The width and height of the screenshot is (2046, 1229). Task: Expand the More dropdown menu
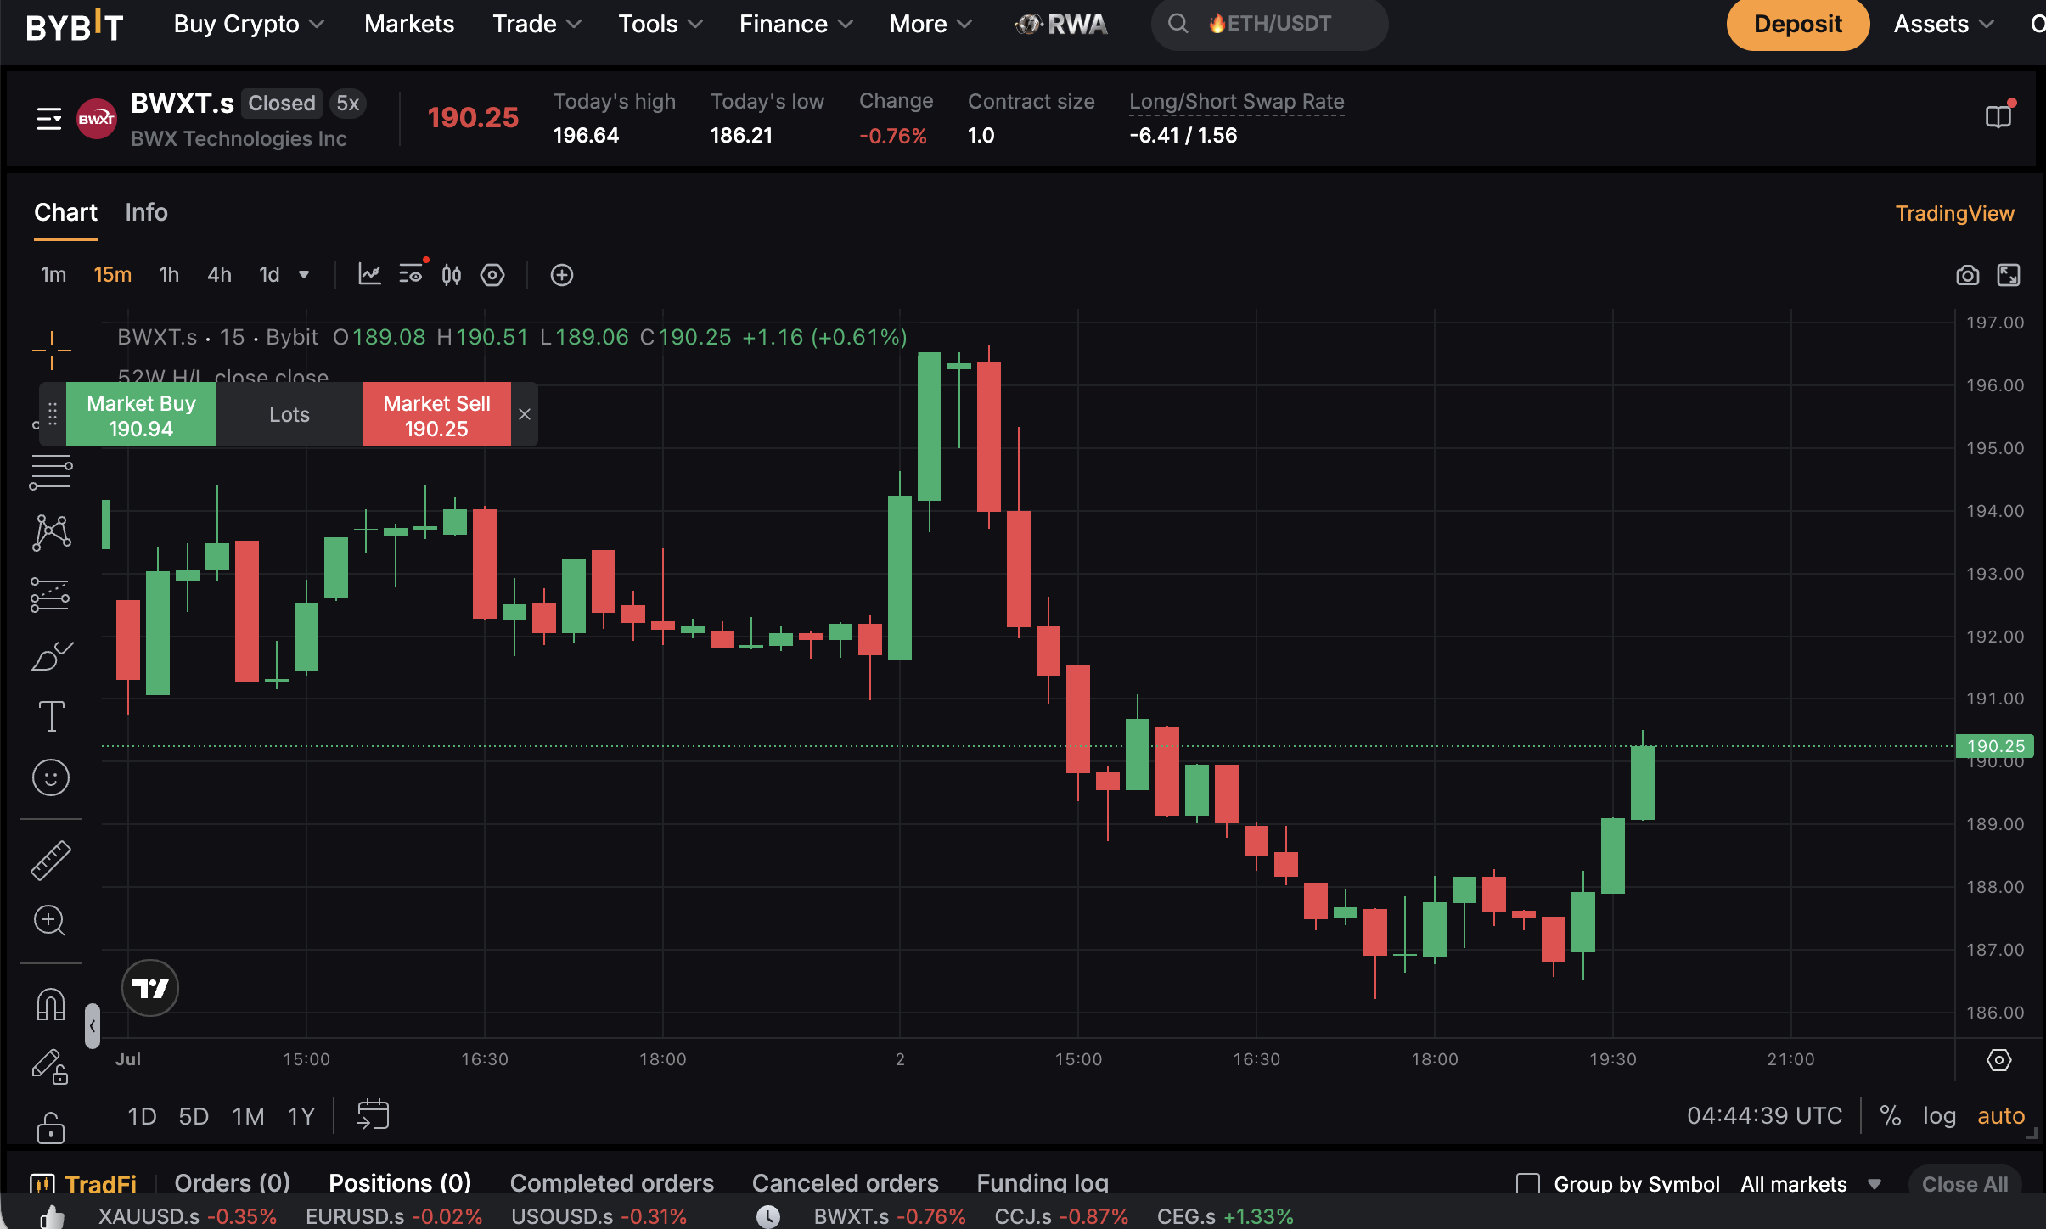point(930,24)
